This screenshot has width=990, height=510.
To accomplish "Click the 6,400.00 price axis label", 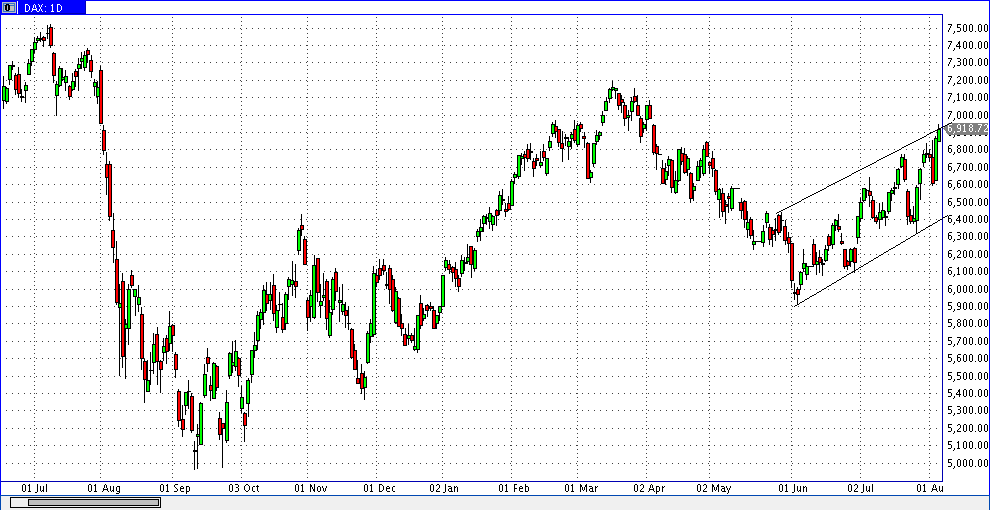I will click(x=967, y=220).
